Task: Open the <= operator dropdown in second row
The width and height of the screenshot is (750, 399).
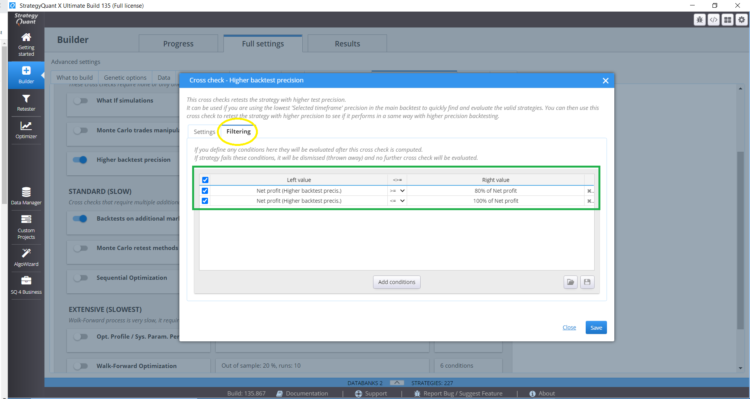Action: click(397, 201)
